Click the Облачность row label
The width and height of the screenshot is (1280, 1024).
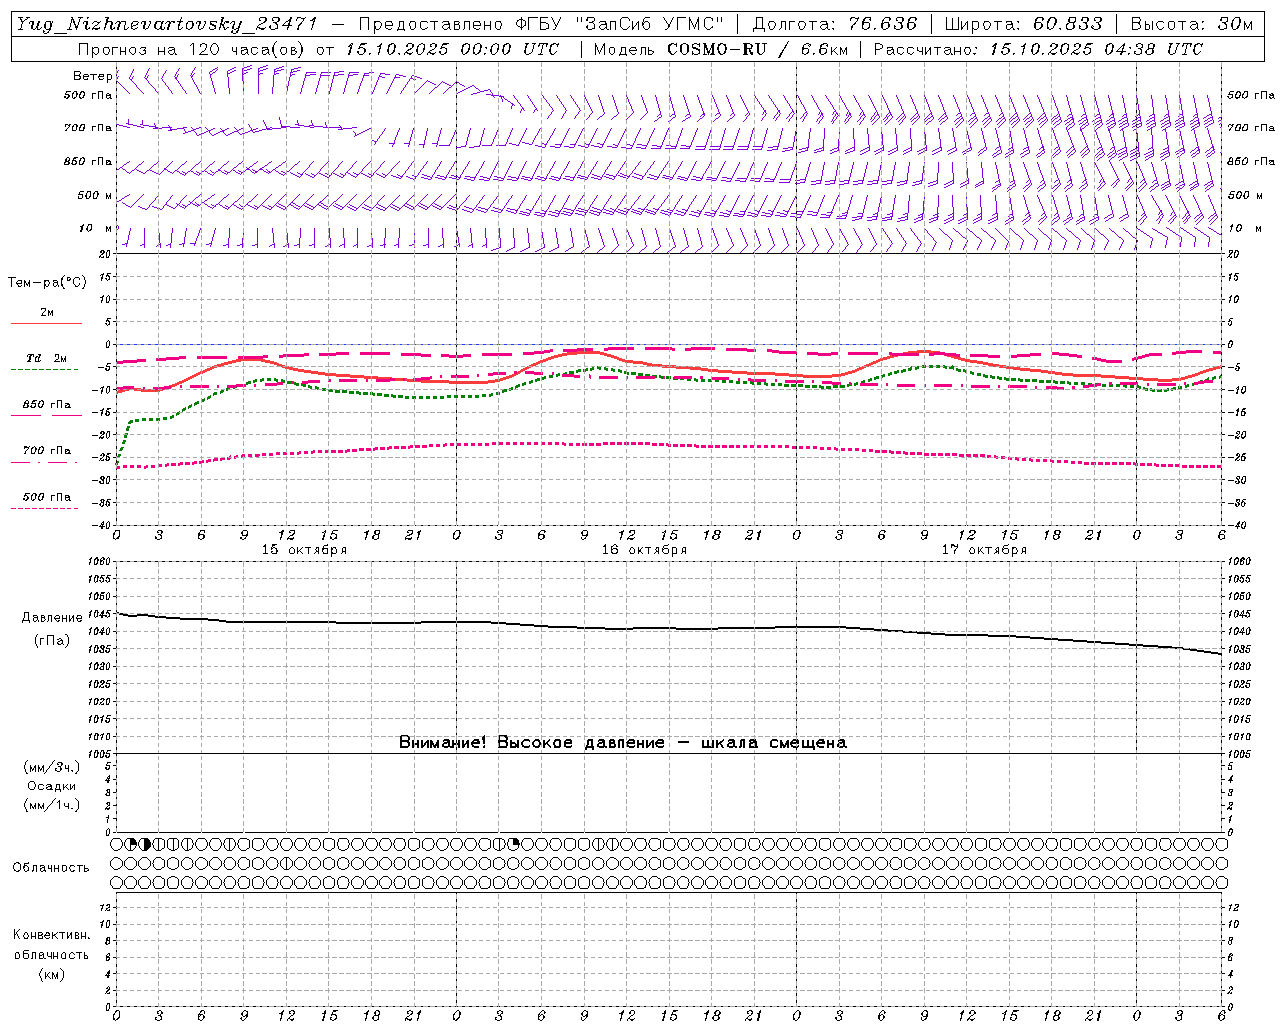[x=51, y=868]
